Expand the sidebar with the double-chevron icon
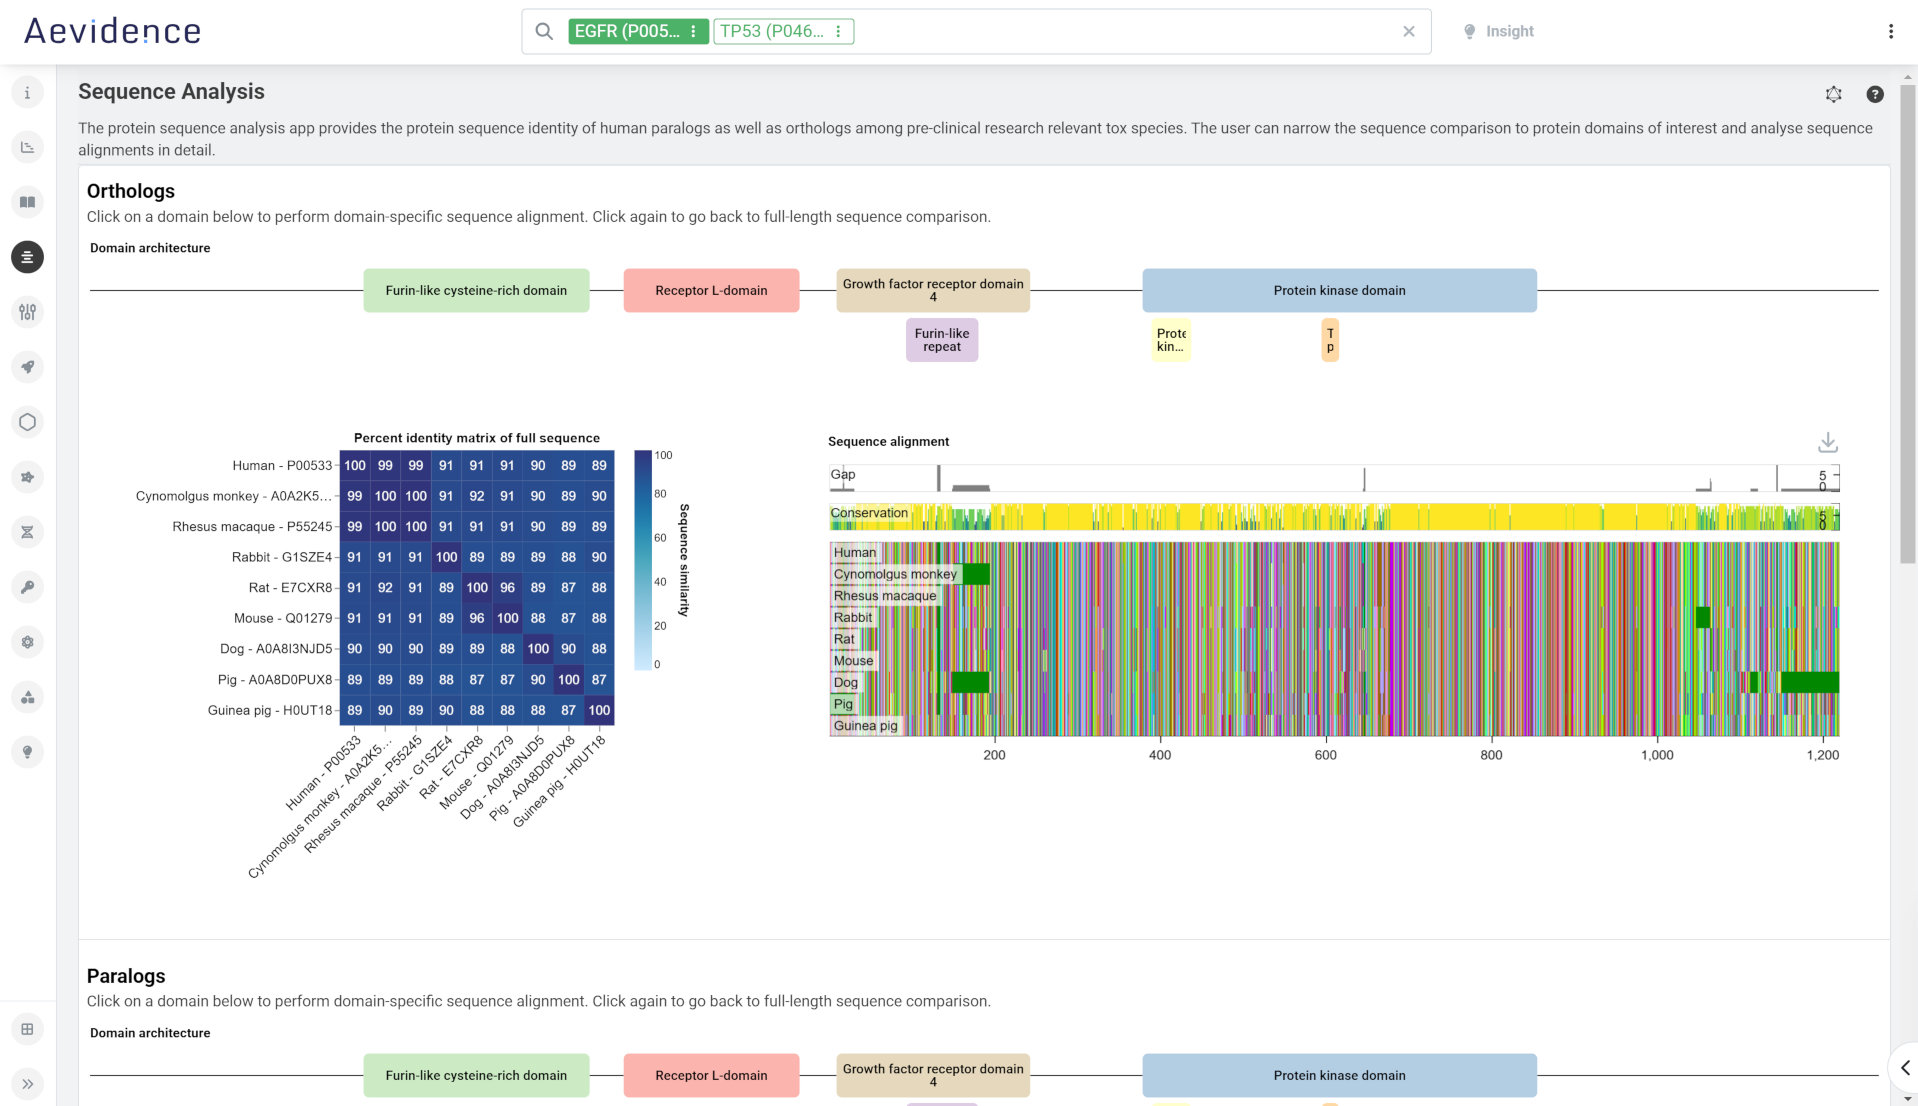This screenshot has height=1106, width=1918. [x=27, y=1085]
